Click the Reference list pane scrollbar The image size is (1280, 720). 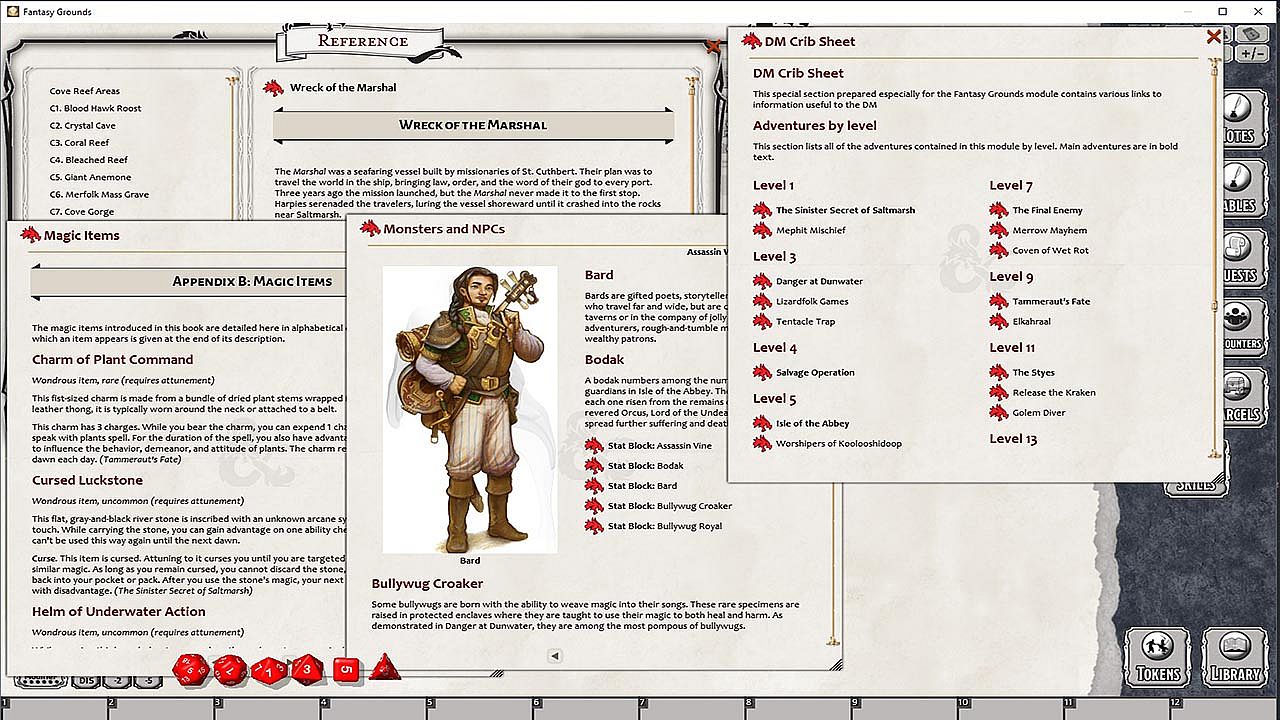click(x=232, y=146)
